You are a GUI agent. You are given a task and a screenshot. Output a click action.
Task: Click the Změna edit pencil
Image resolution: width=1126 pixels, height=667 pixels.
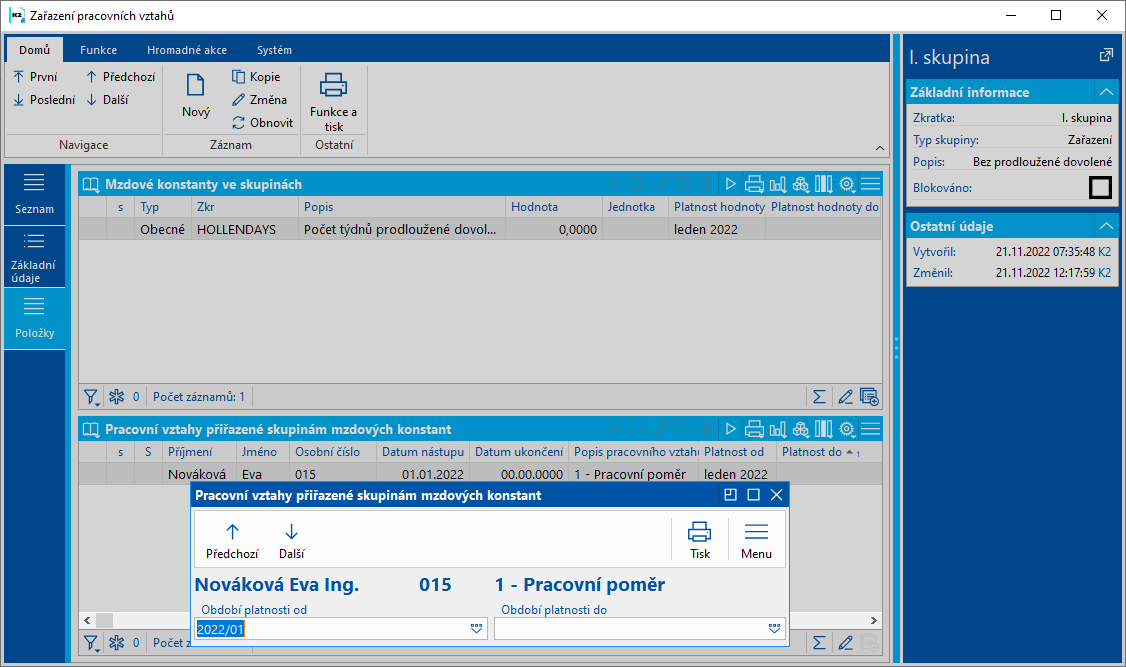tap(238, 100)
